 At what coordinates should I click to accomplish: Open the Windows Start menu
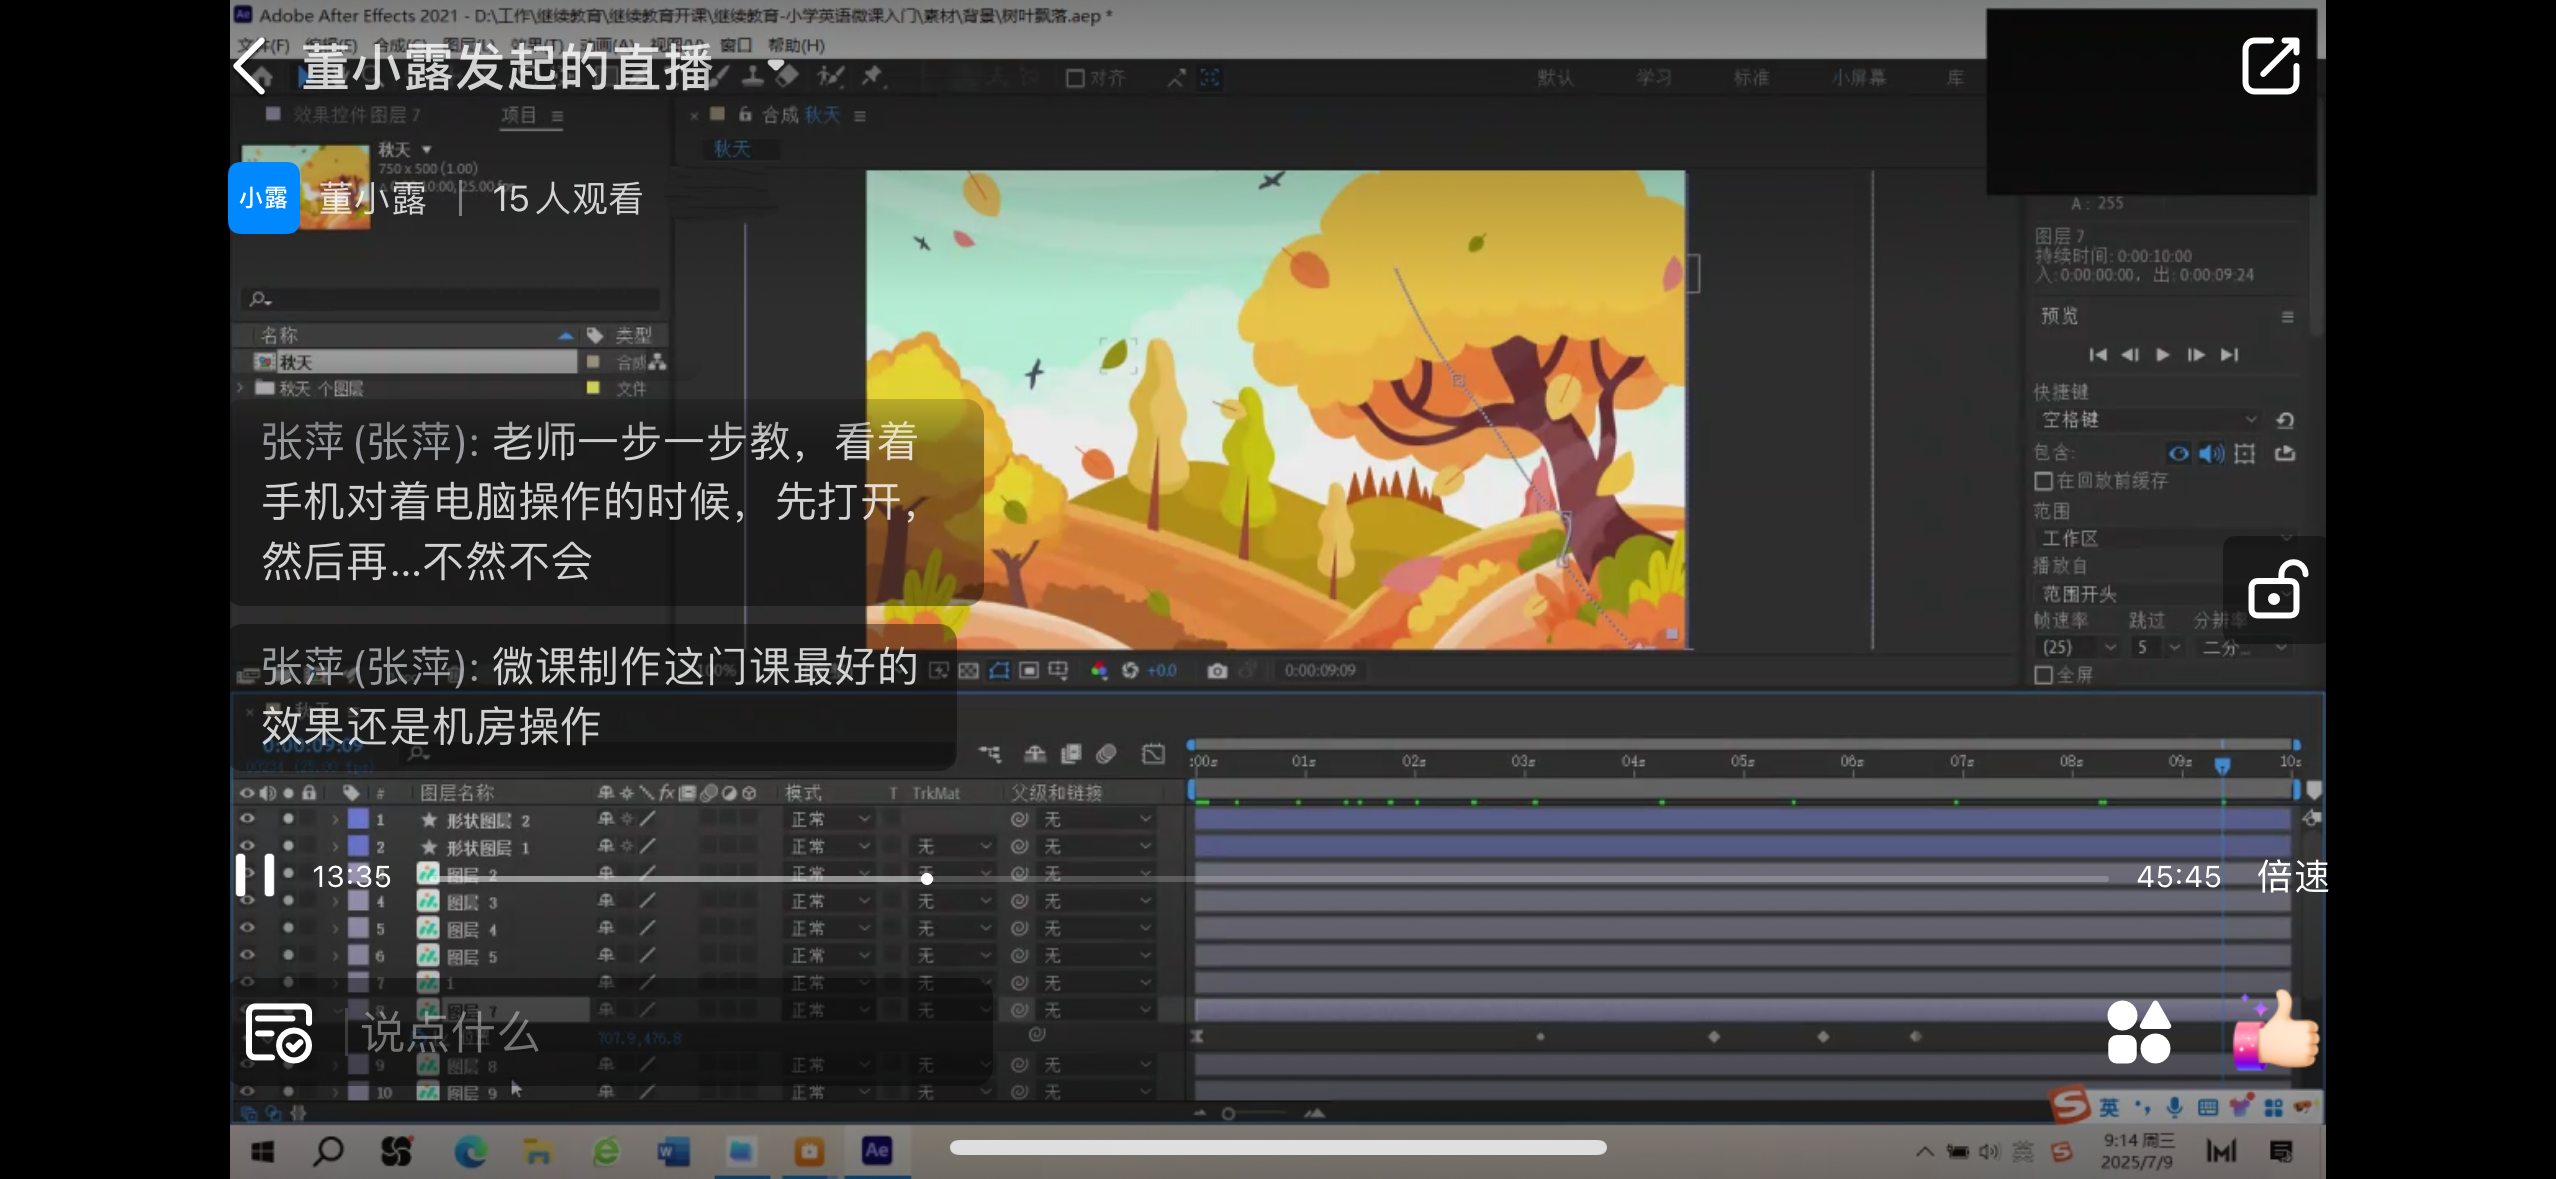pyautogui.click(x=263, y=1152)
